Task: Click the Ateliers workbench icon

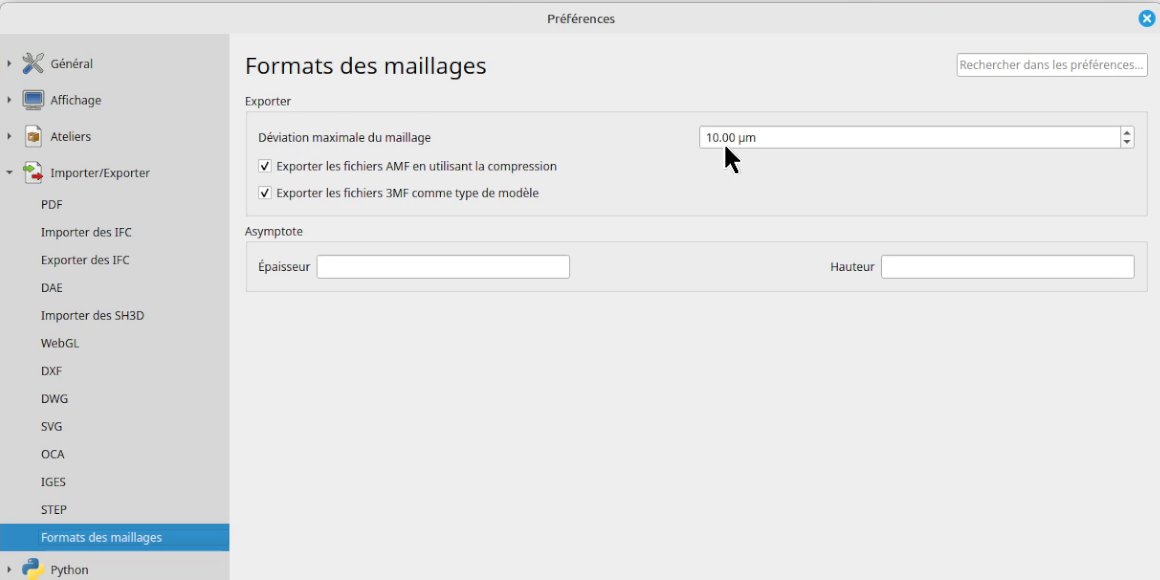Action: point(33,136)
